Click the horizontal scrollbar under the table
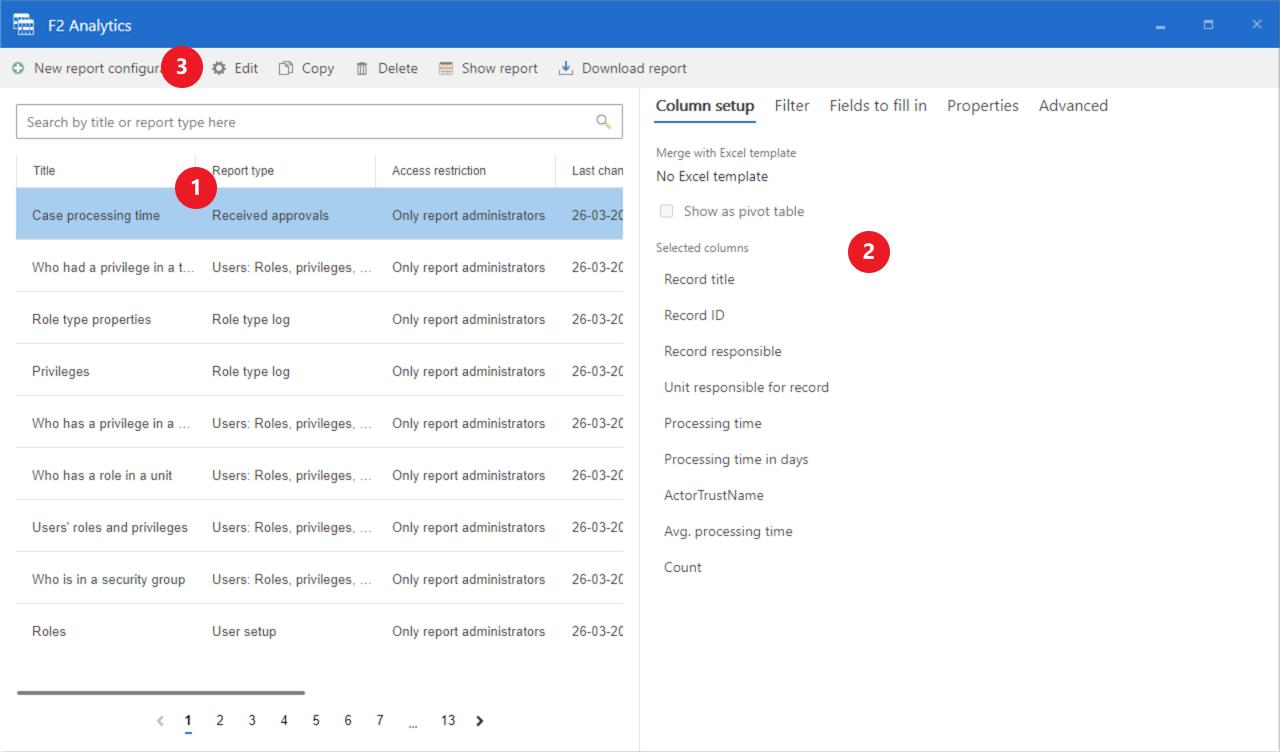This screenshot has width=1280, height=752. click(x=161, y=692)
